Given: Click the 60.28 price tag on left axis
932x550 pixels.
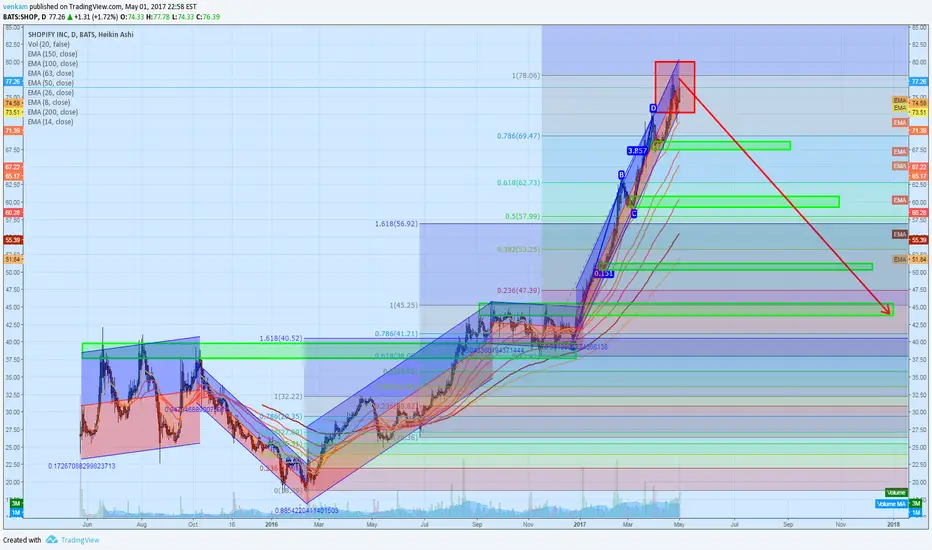Looking at the screenshot, I should [12, 212].
